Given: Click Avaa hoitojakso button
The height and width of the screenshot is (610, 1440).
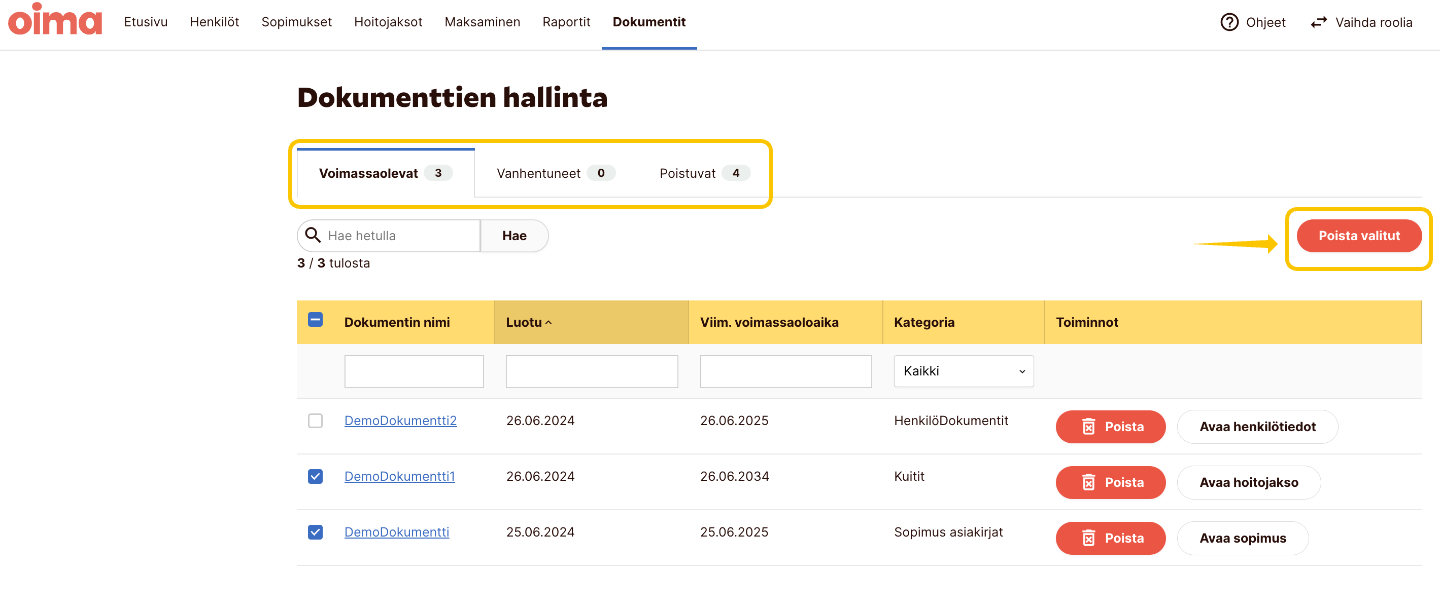Looking at the screenshot, I should [1249, 483].
